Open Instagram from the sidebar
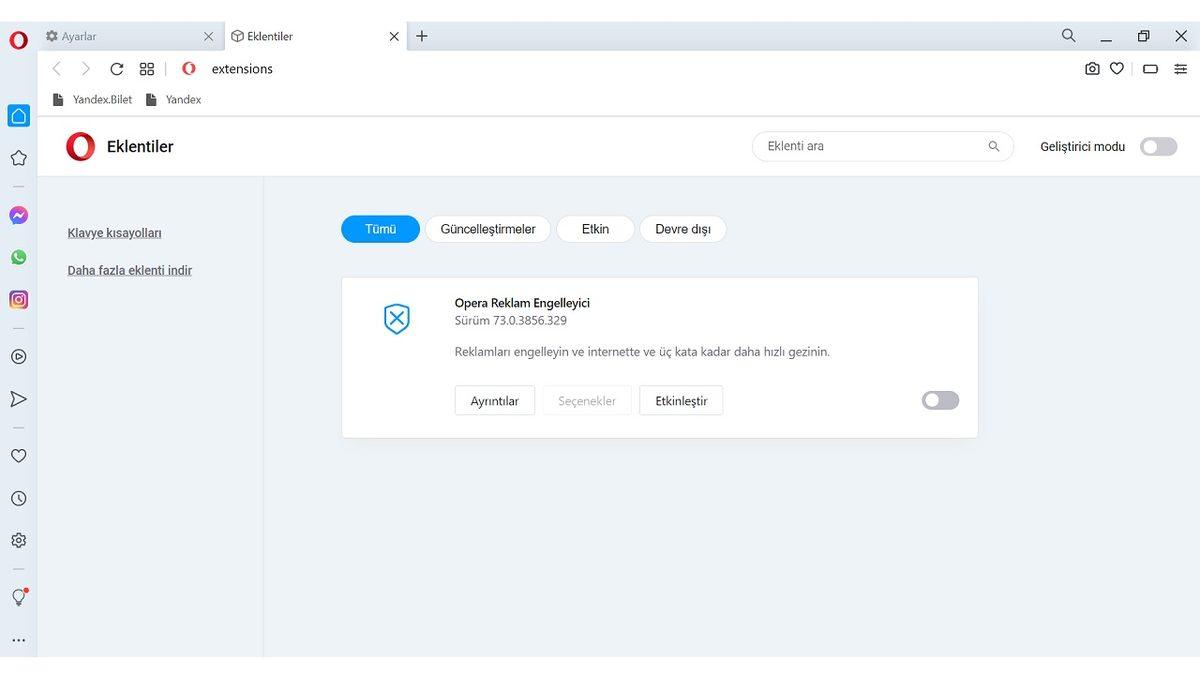1200x675 pixels. click(18, 299)
